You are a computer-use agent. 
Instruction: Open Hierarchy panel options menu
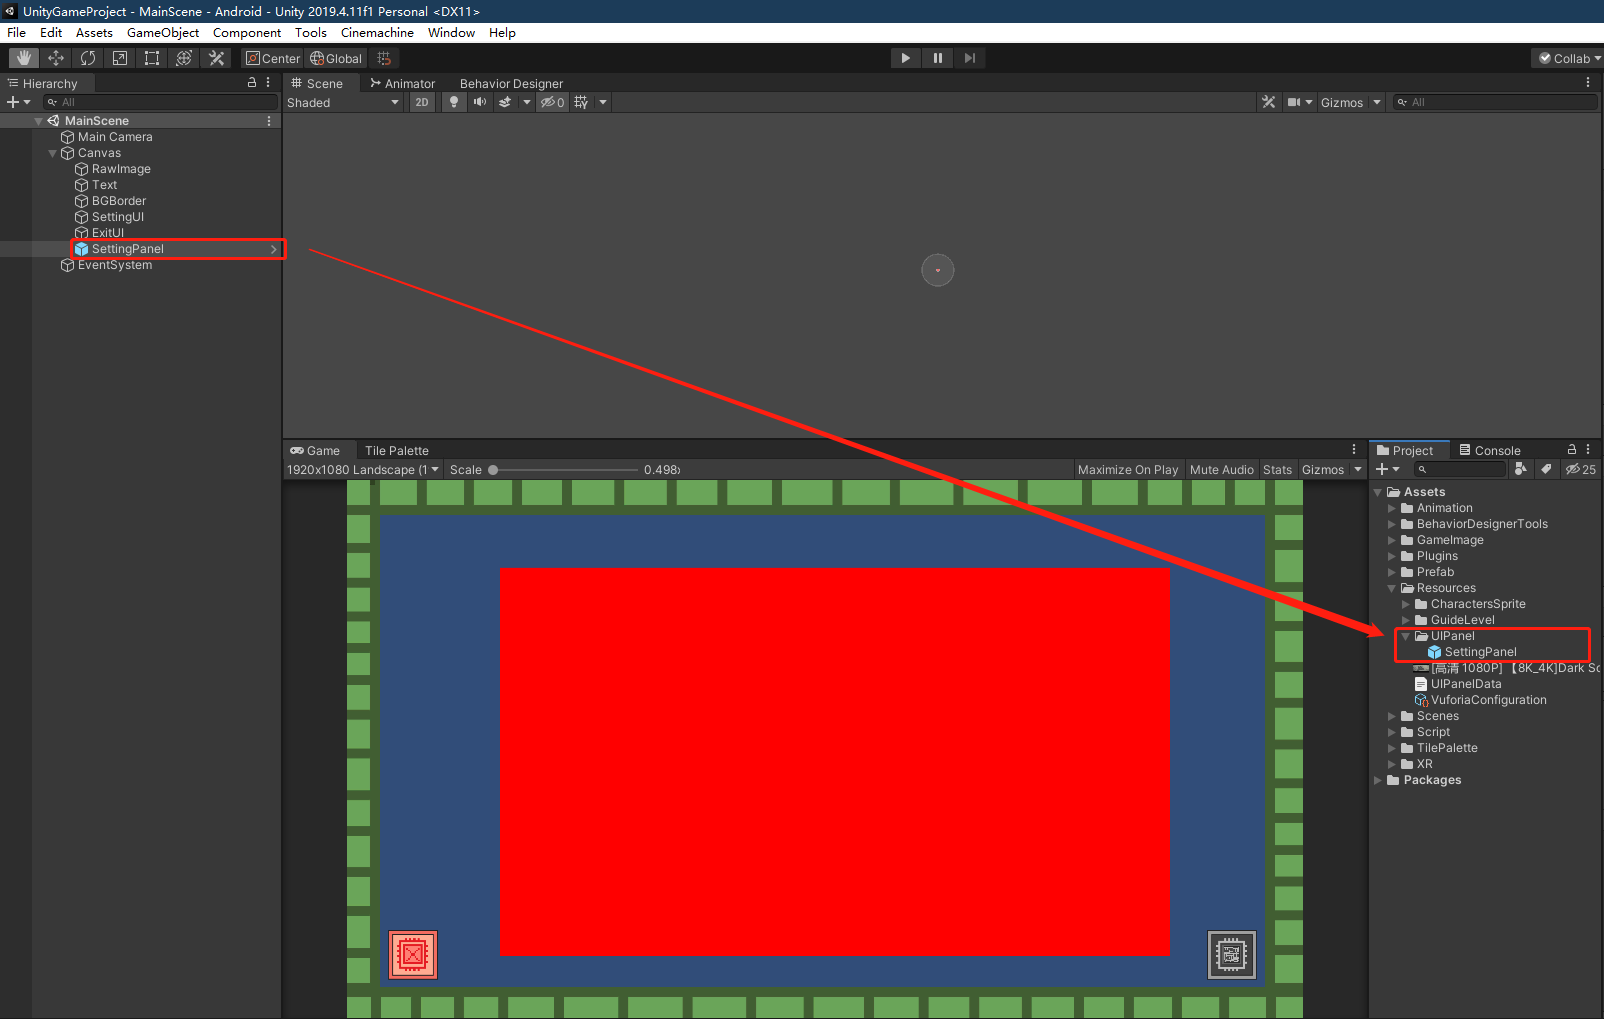point(268,83)
